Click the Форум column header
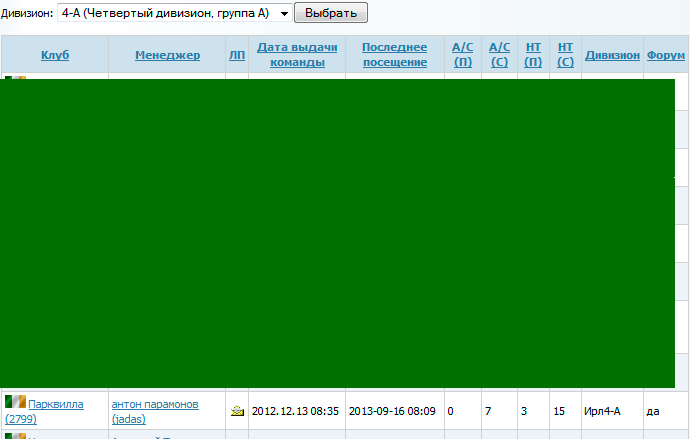Viewport: 690px width, 439px height. 665,55
